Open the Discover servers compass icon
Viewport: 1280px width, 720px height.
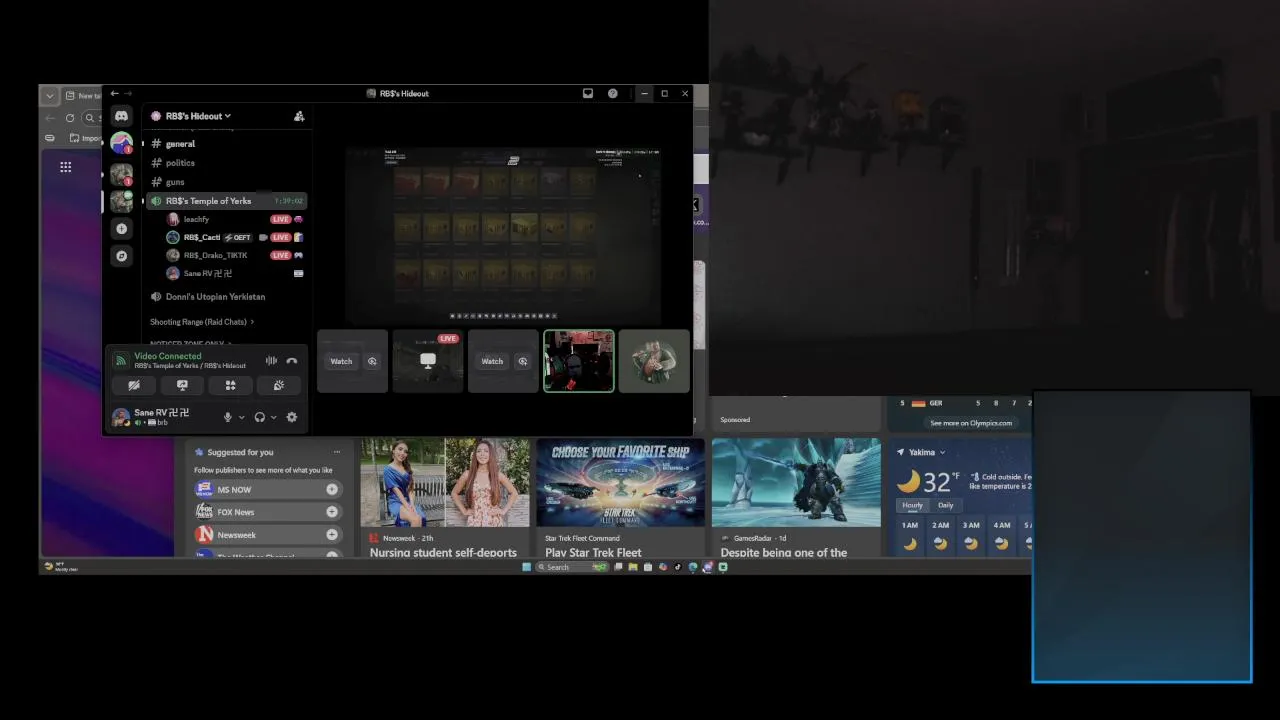pyautogui.click(x=121, y=256)
